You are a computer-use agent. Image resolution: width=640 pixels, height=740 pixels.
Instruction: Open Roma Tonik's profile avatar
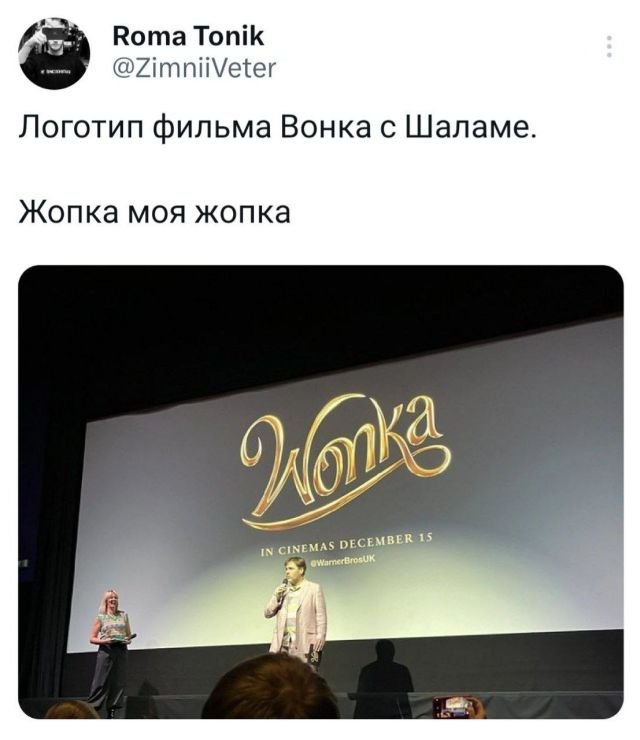(54, 53)
